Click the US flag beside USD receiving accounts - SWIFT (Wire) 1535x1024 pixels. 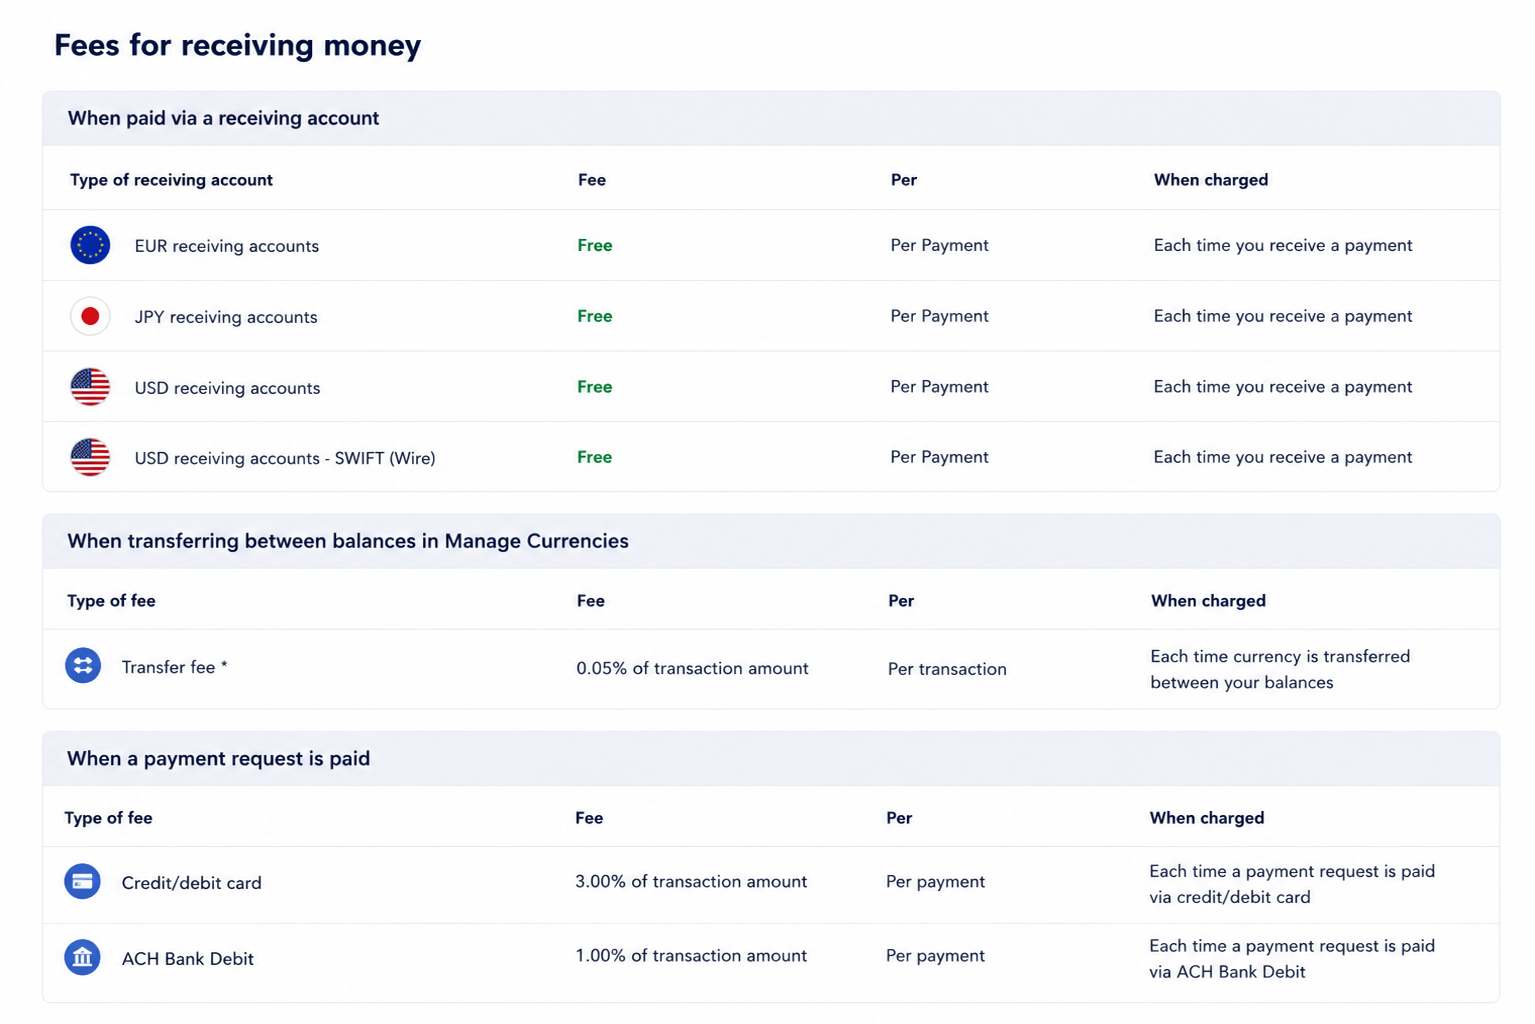point(90,457)
